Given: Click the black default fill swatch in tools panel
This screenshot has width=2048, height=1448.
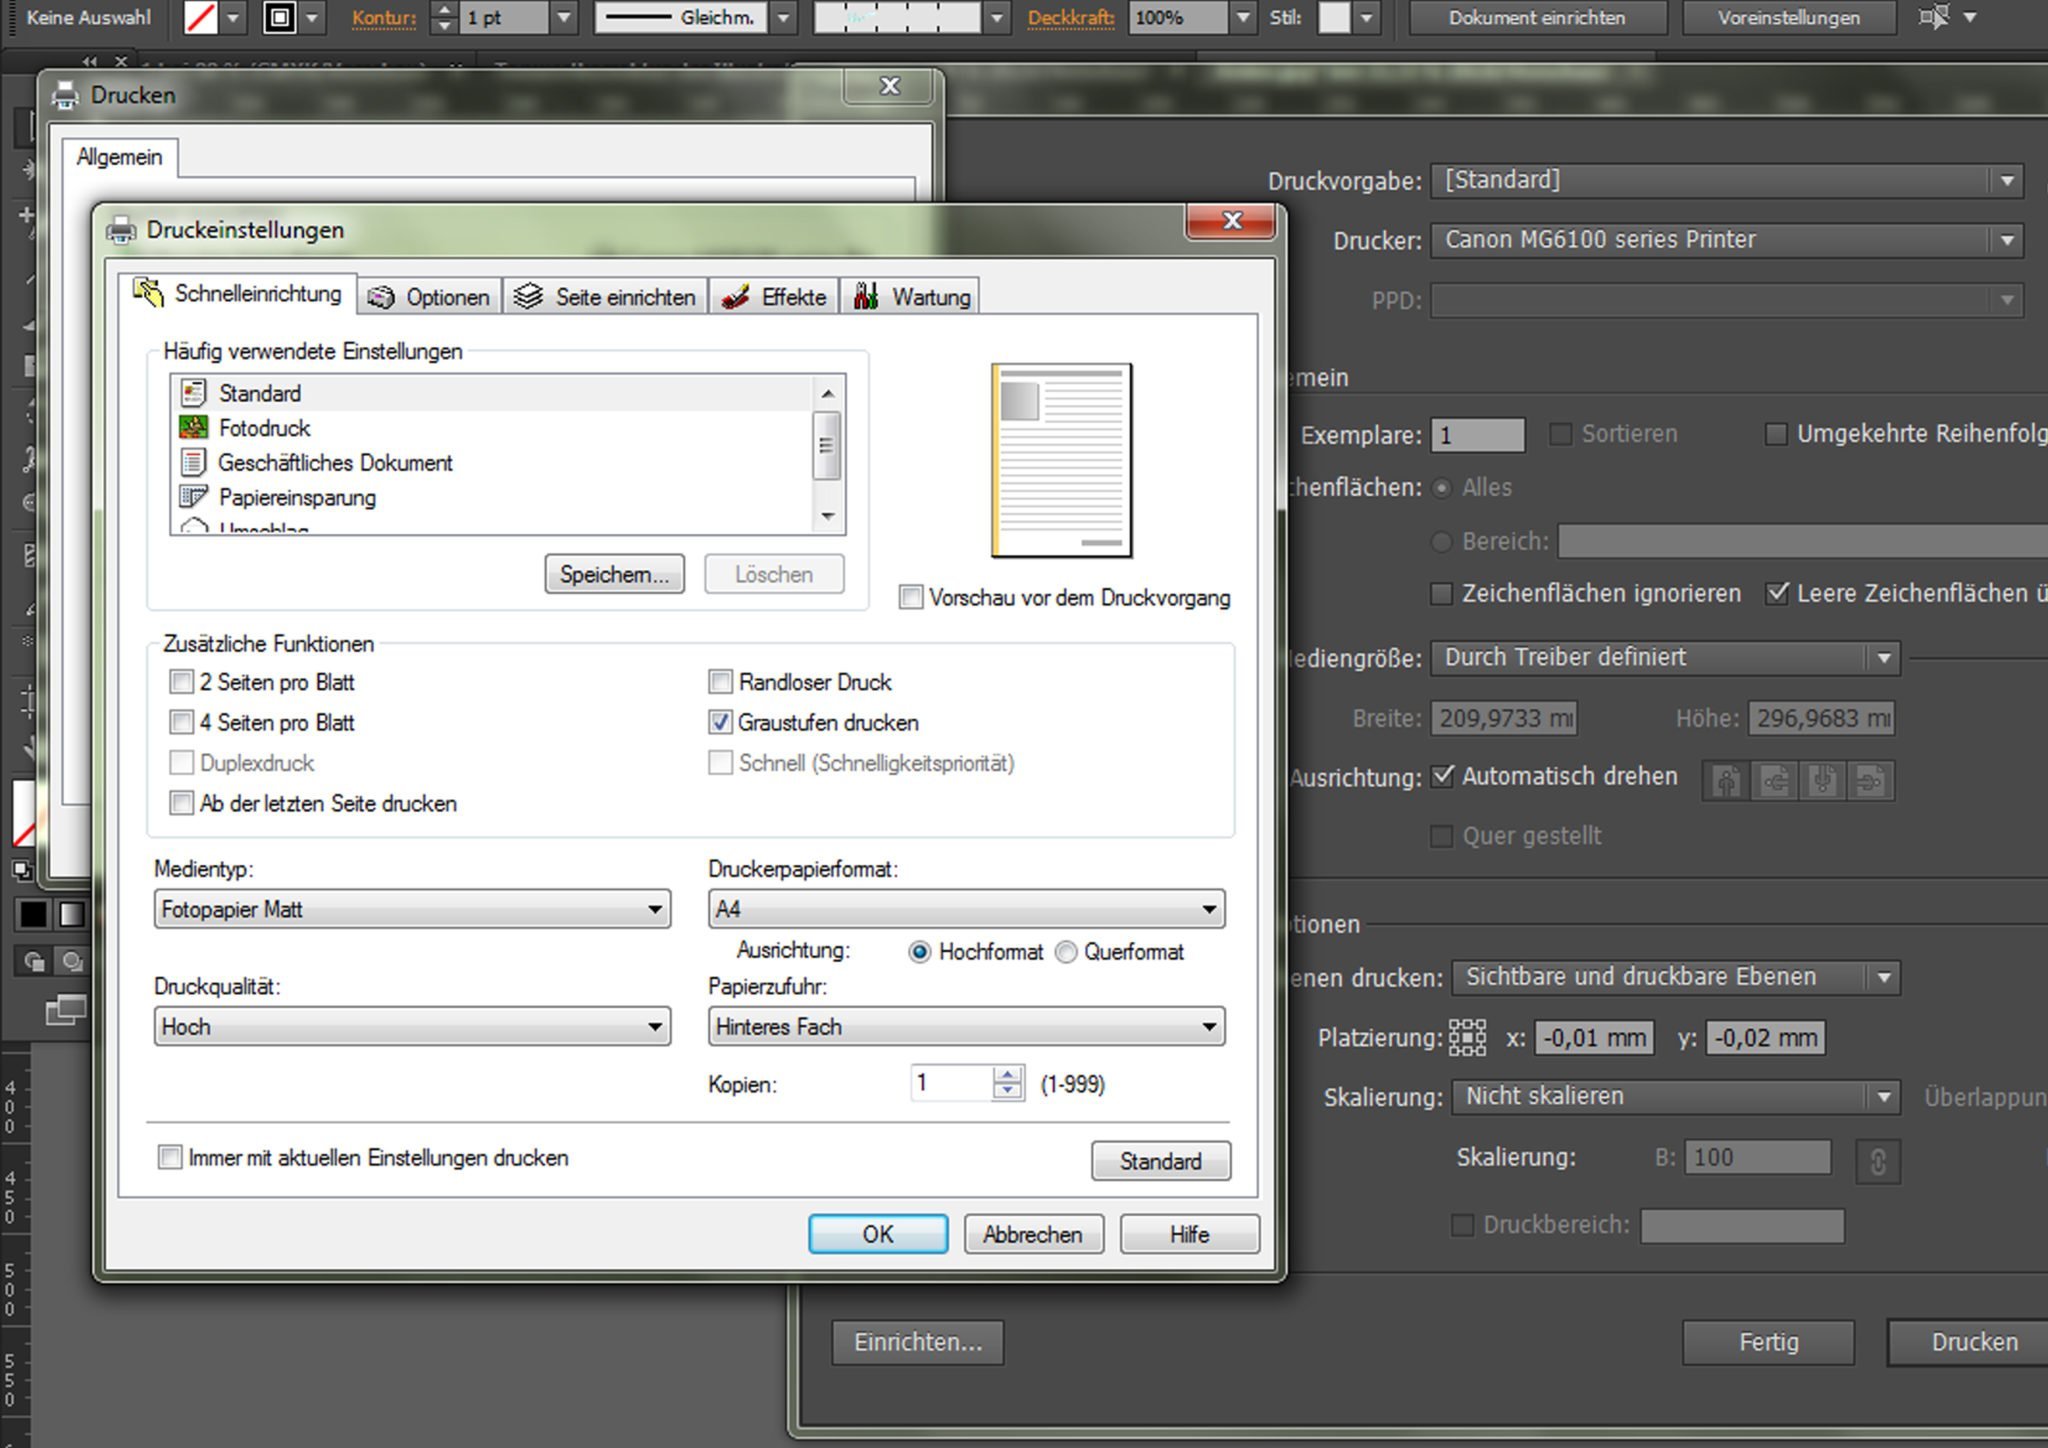Looking at the screenshot, I should (33, 914).
